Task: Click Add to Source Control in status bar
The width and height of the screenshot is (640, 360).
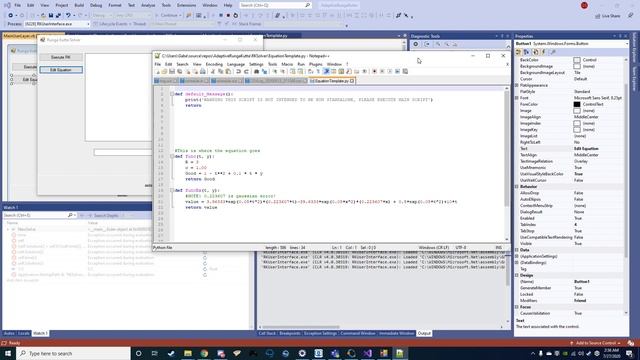Action: click(596, 343)
